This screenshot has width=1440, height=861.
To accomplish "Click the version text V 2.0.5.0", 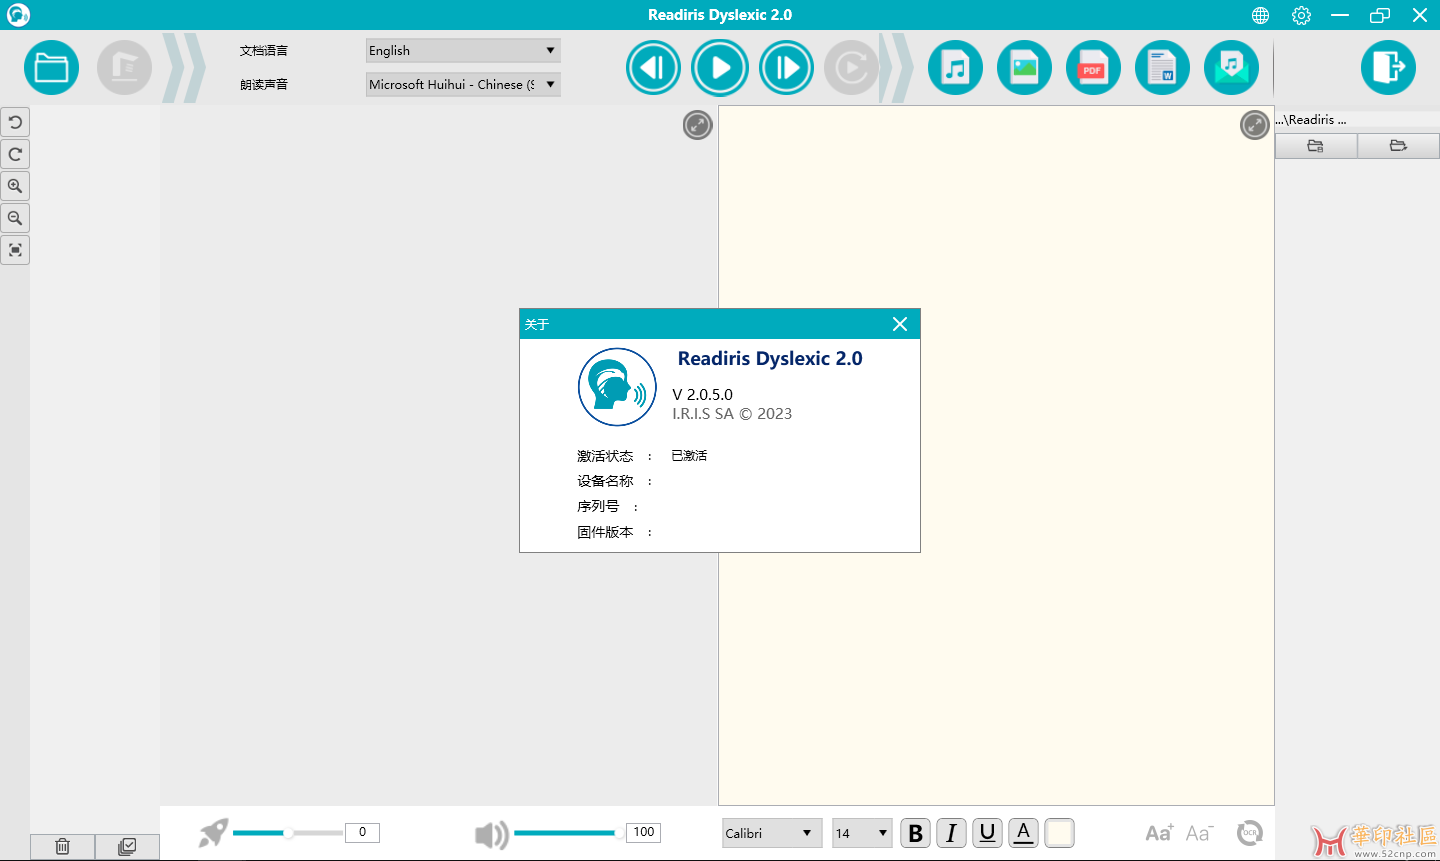I will click(x=703, y=395).
